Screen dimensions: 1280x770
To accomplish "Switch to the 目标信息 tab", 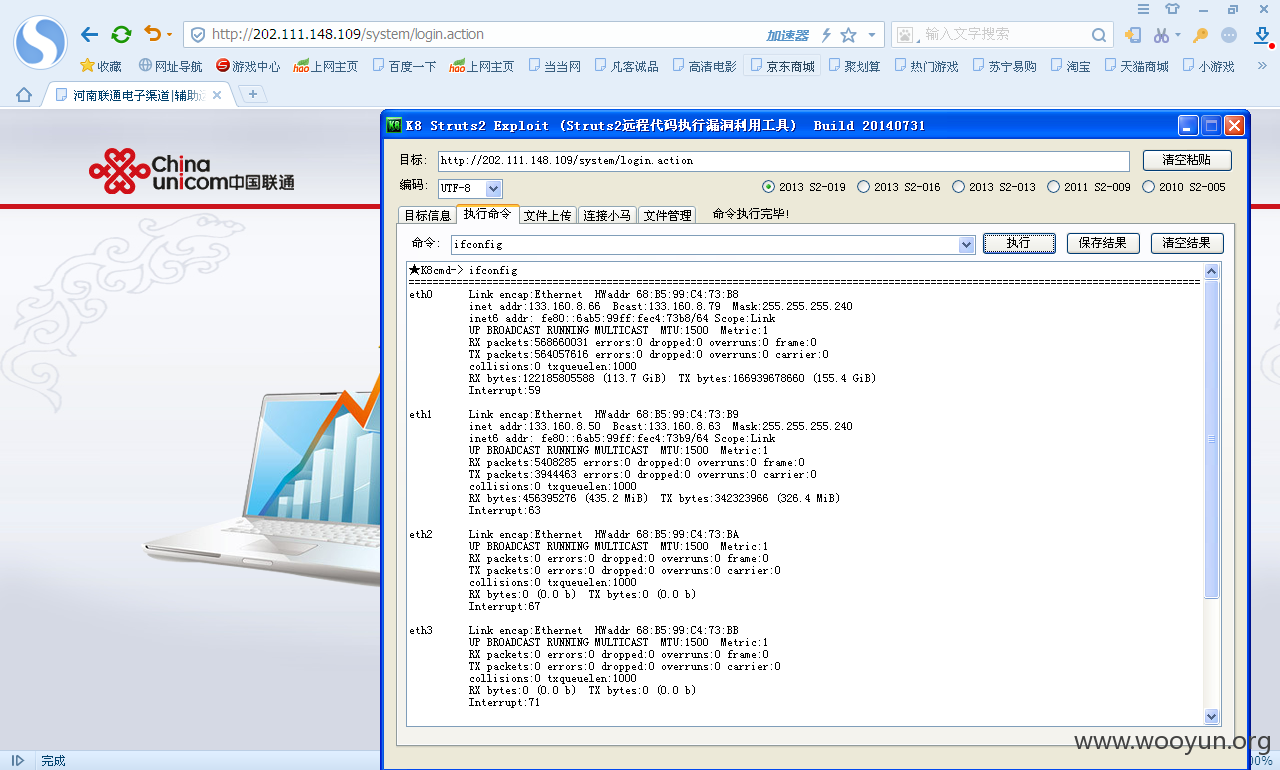I will (x=427, y=215).
